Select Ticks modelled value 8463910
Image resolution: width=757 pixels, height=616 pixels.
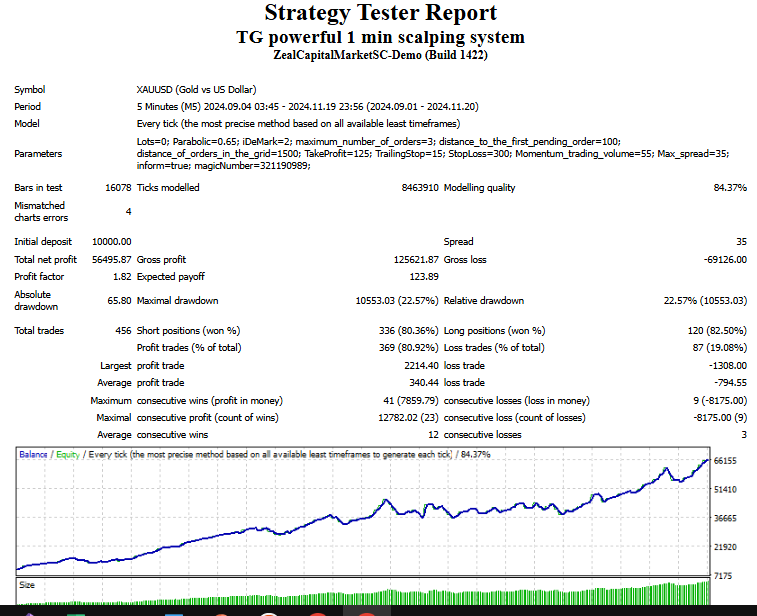(420, 188)
